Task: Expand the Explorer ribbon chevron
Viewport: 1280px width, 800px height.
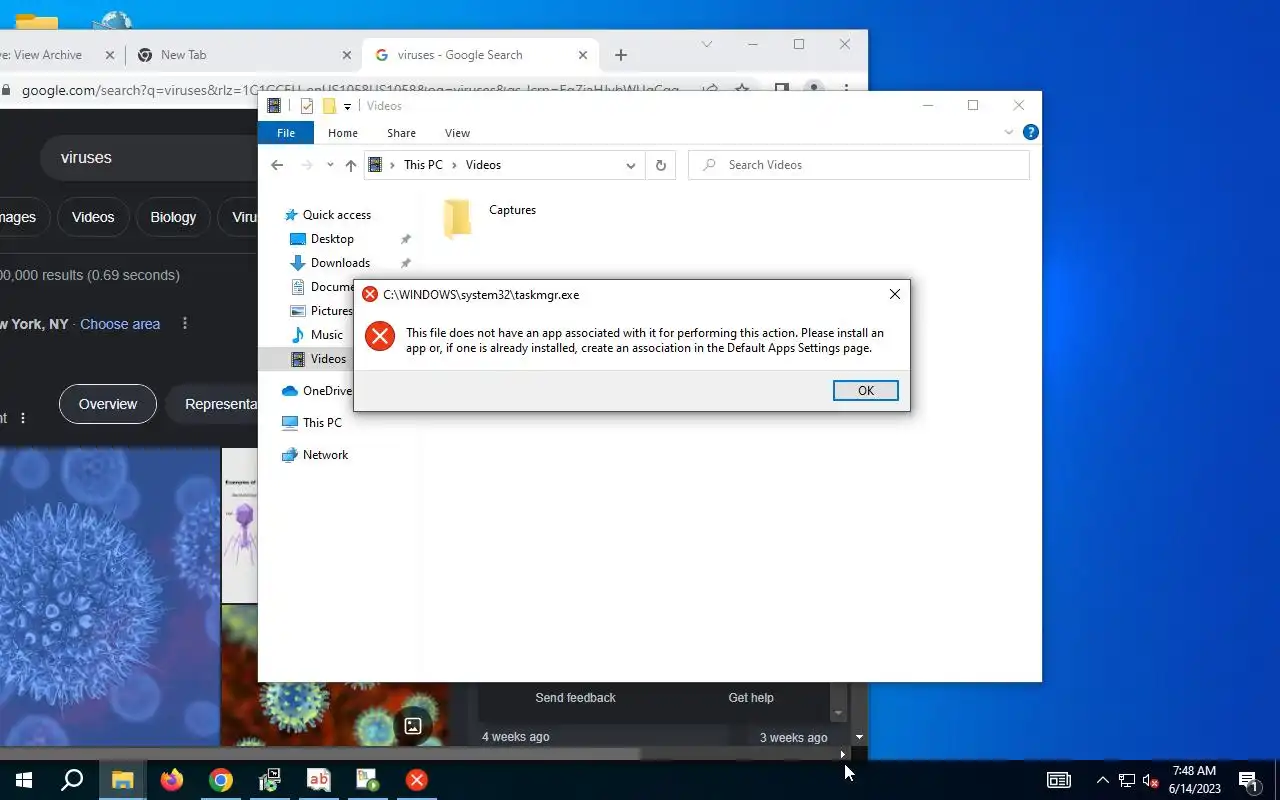Action: [1008, 132]
